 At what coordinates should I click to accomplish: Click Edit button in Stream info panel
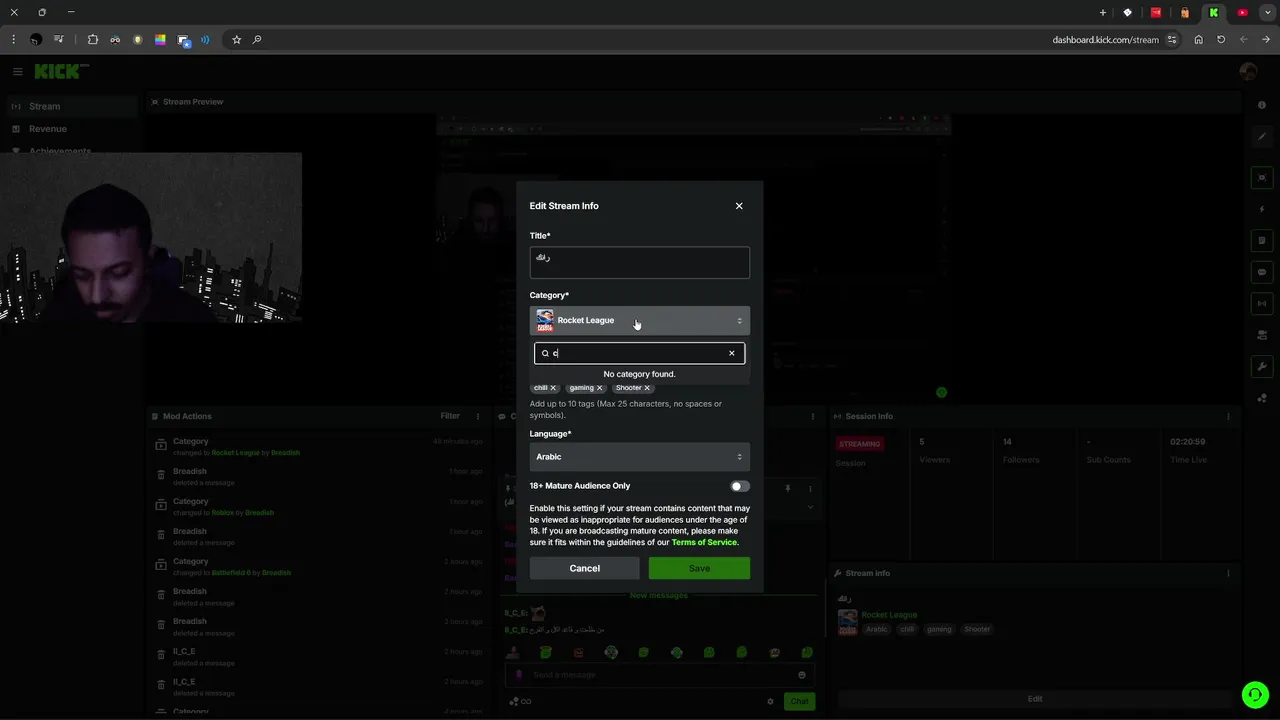(1035, 699)
